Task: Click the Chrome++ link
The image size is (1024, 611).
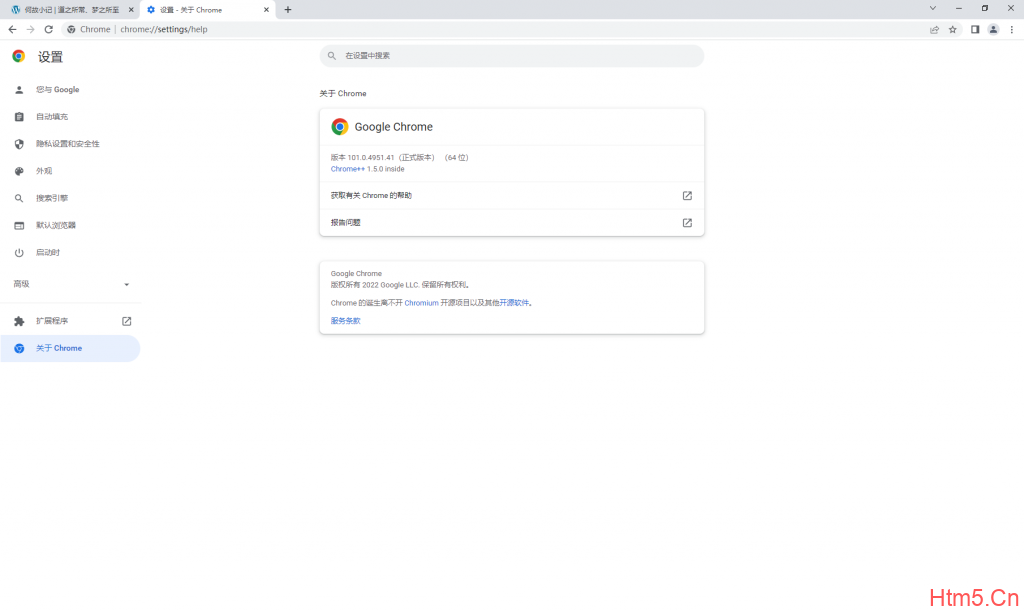Action: tap(347, 169)
